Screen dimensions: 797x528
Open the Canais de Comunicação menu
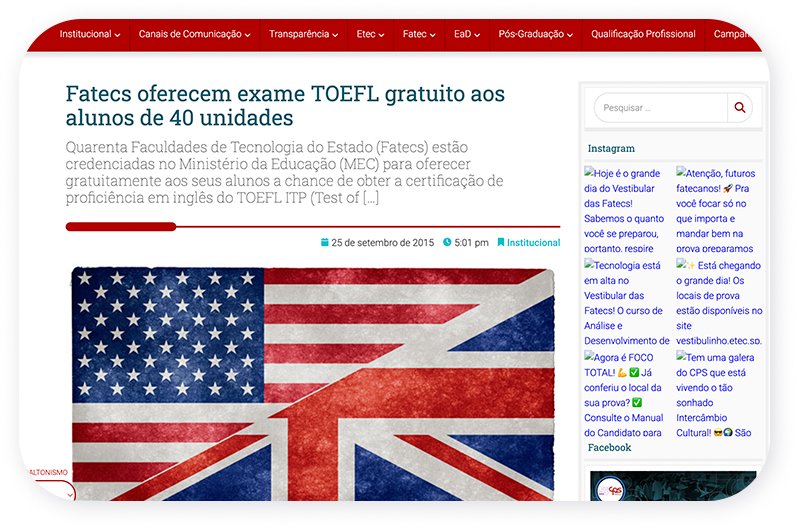tap(190, 34)
